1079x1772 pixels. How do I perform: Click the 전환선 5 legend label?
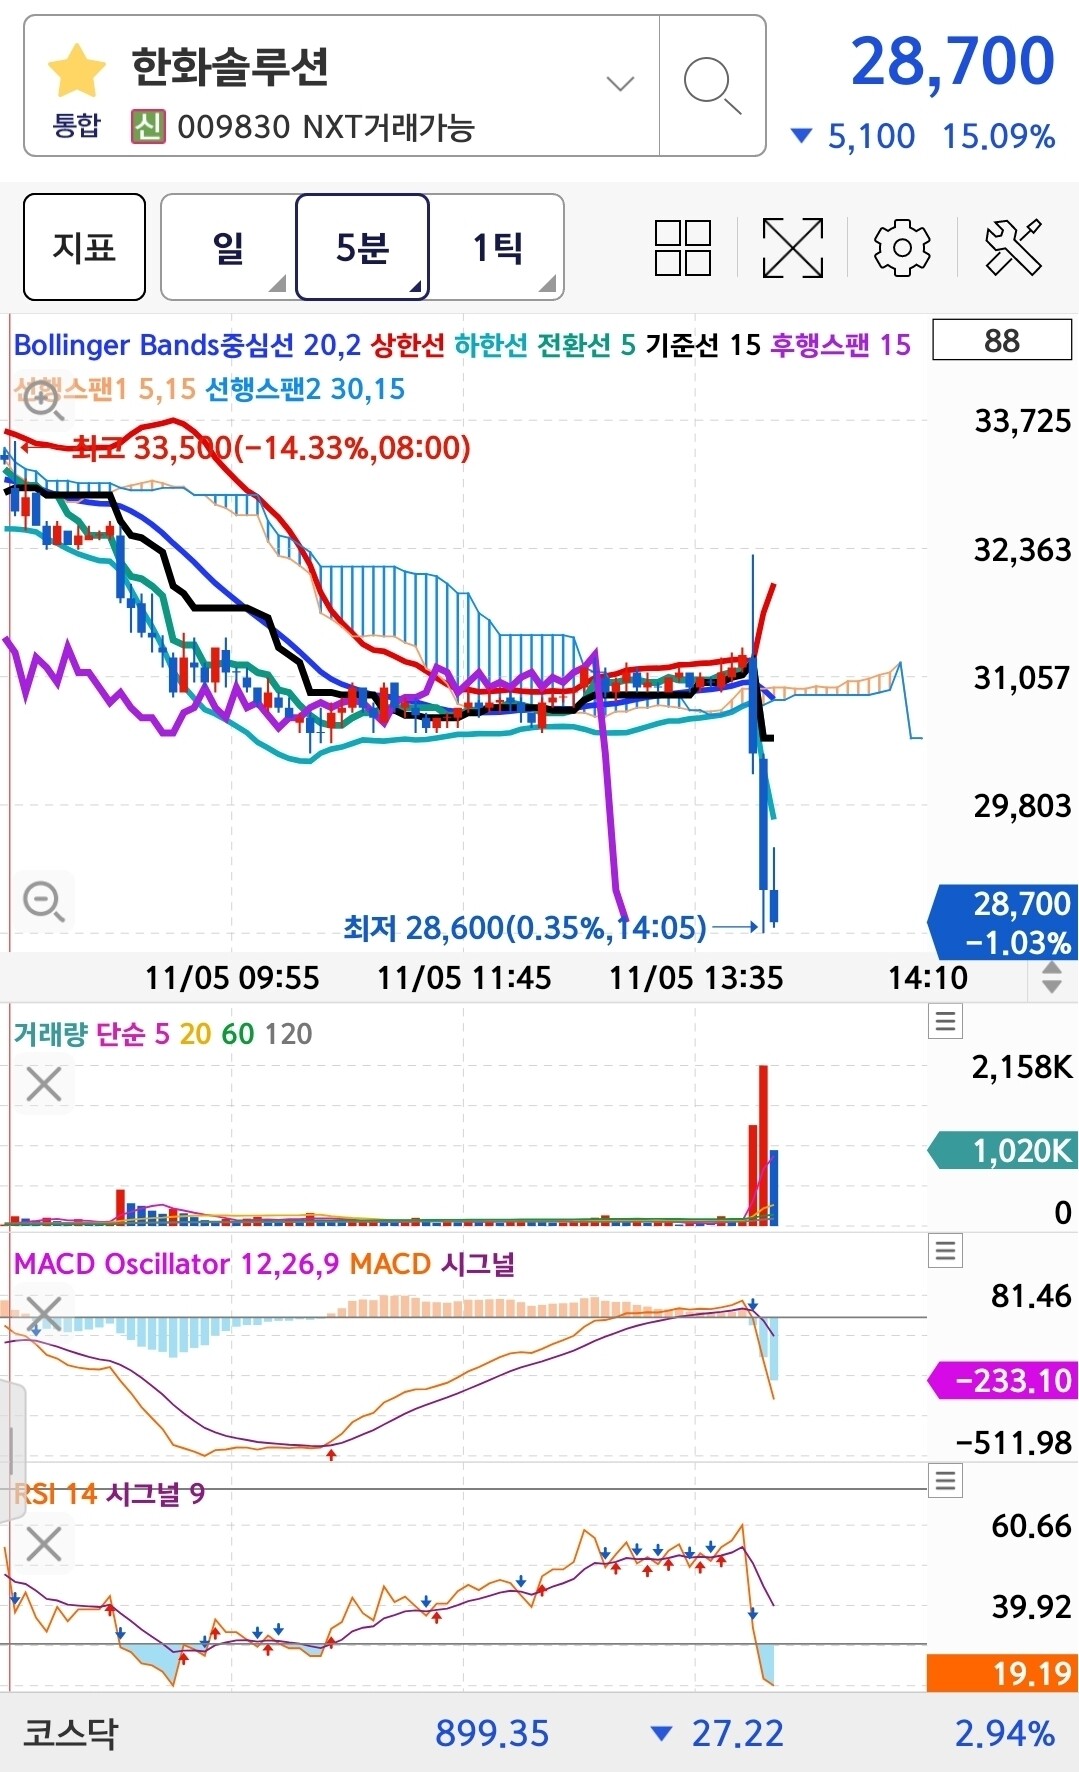click(586, 345)
